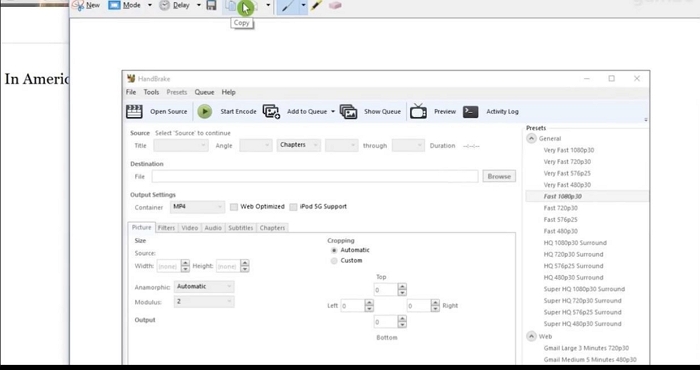The width and height of the screenshot is (700, 370).
Task: Select the Eraser tool in Snipping Tool
Action: point(335,5)
